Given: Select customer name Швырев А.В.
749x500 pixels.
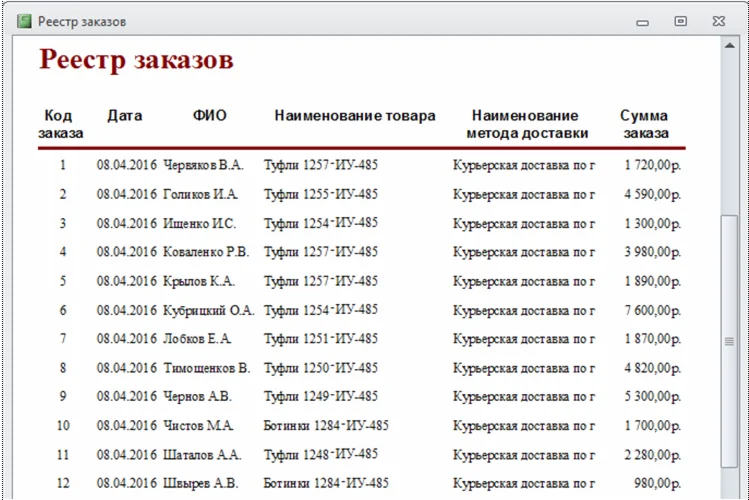Looking at the screenshot, I should pos(201,483).
